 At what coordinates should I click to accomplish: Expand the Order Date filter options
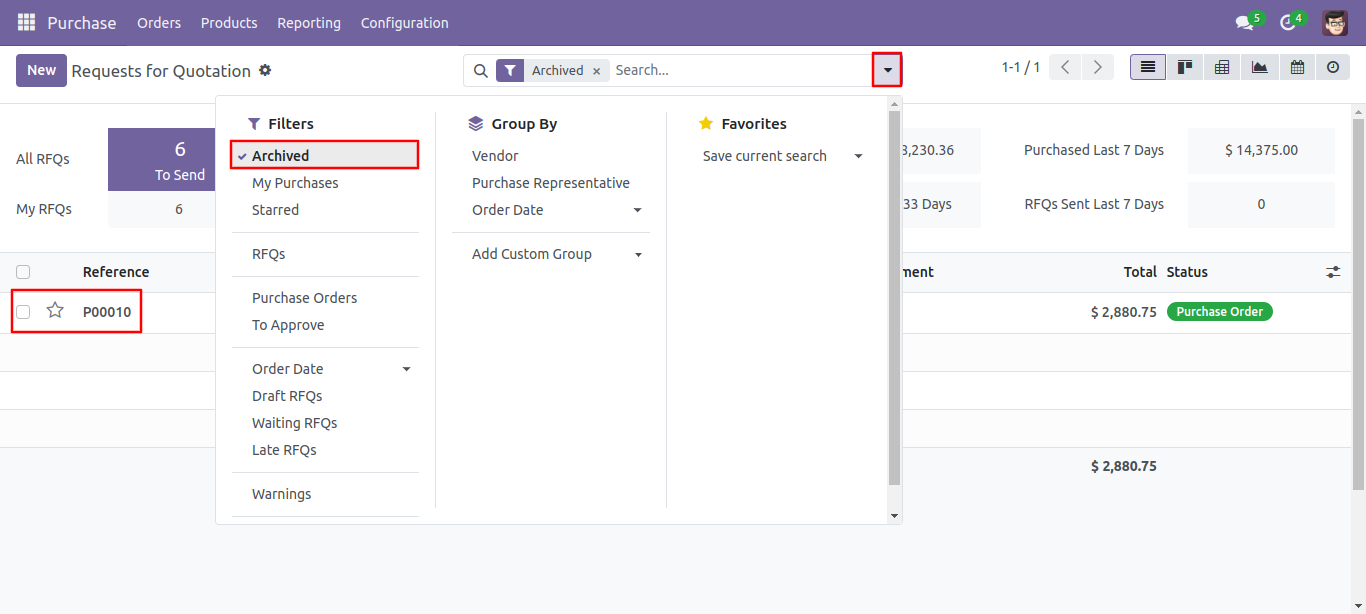(325, 369)
